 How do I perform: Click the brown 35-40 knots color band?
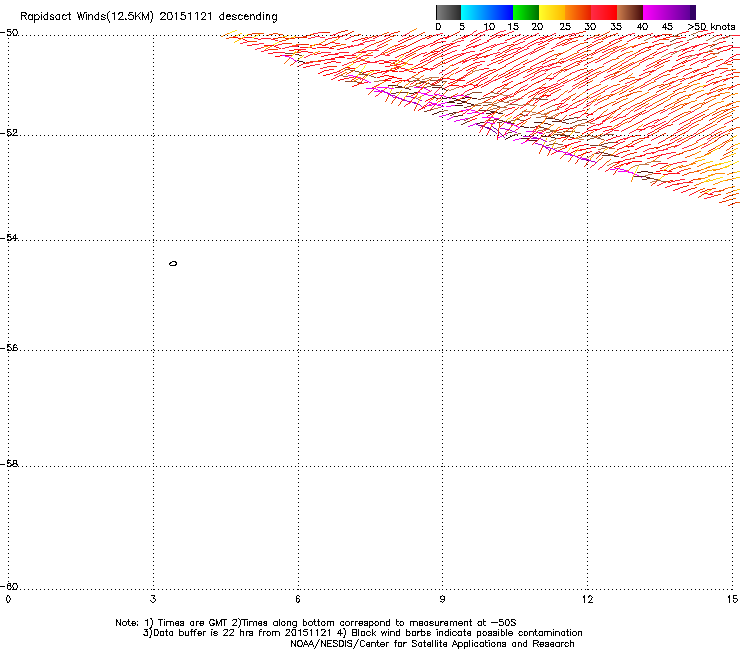(630, 12)
